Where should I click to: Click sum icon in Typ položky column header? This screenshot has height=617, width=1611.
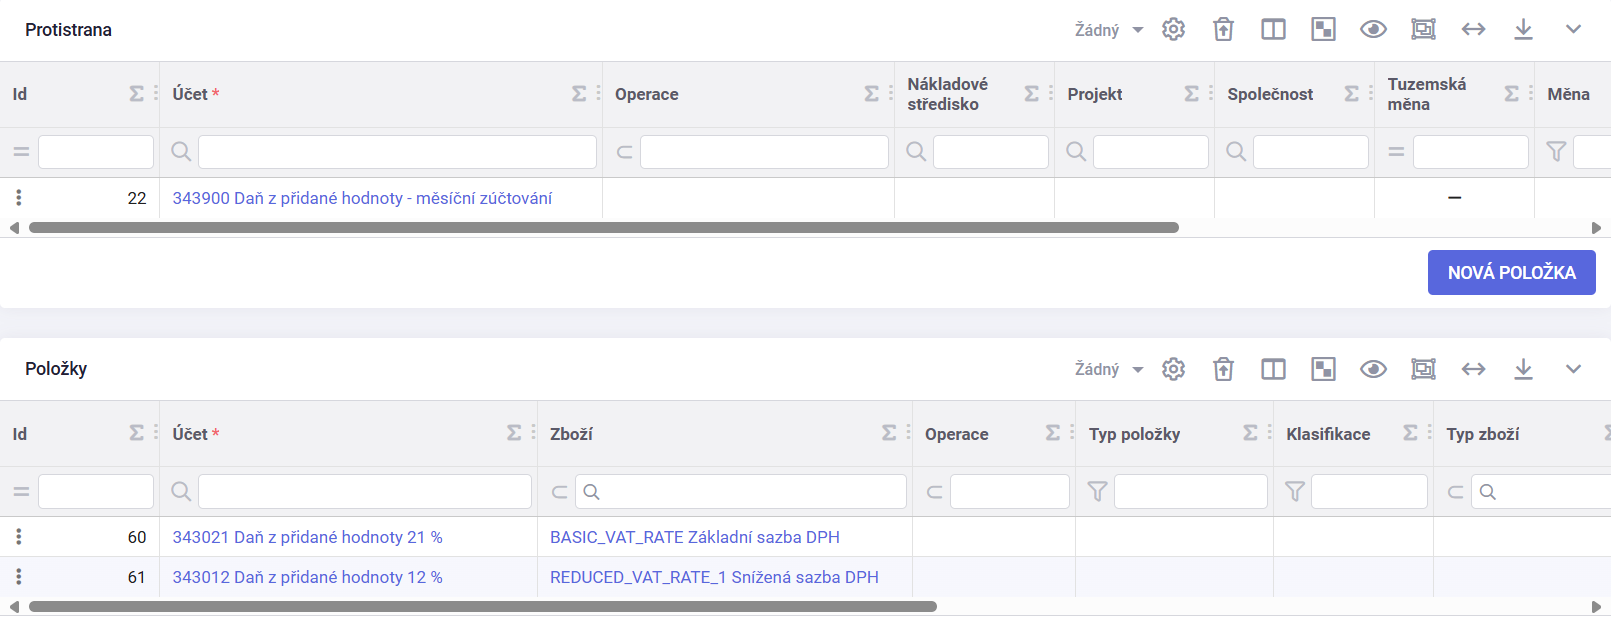1250,433
